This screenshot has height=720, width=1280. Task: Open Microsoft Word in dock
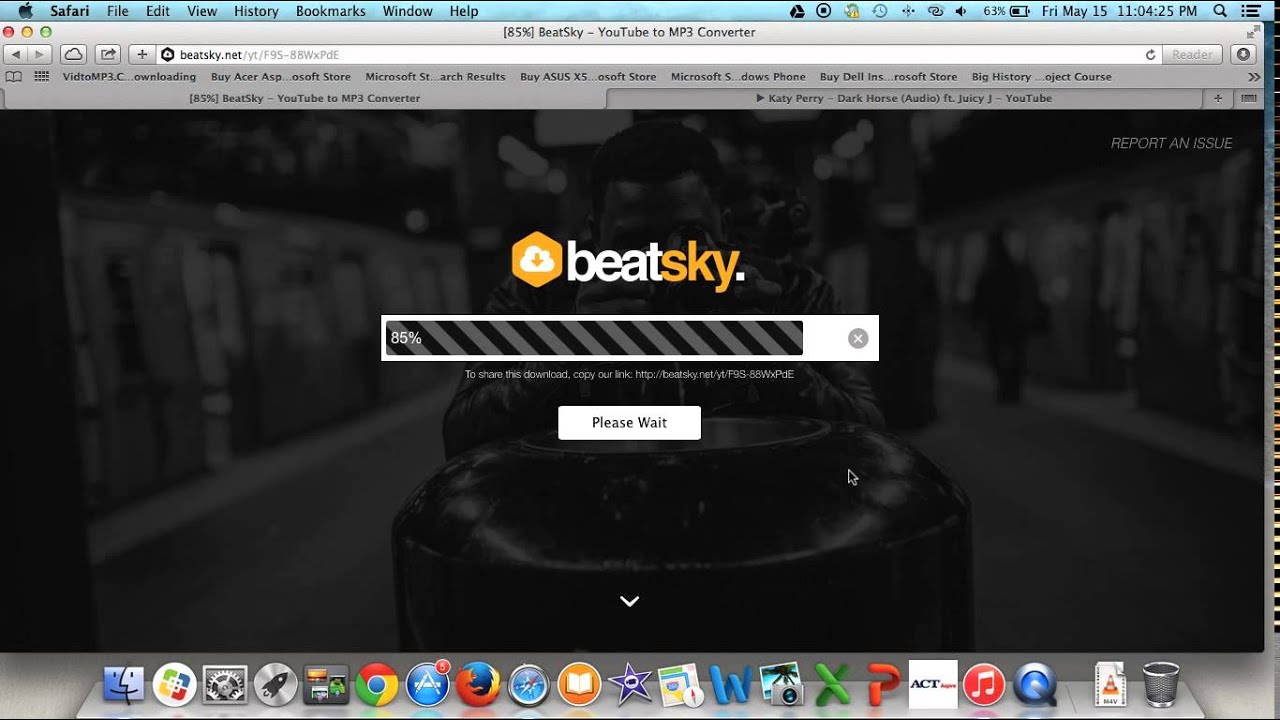731,685
